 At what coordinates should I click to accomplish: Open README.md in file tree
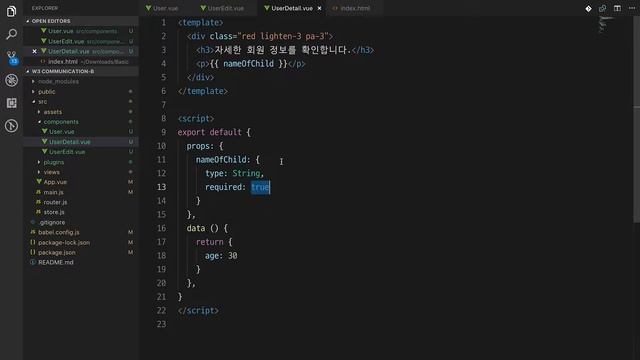tap(81, 262)
